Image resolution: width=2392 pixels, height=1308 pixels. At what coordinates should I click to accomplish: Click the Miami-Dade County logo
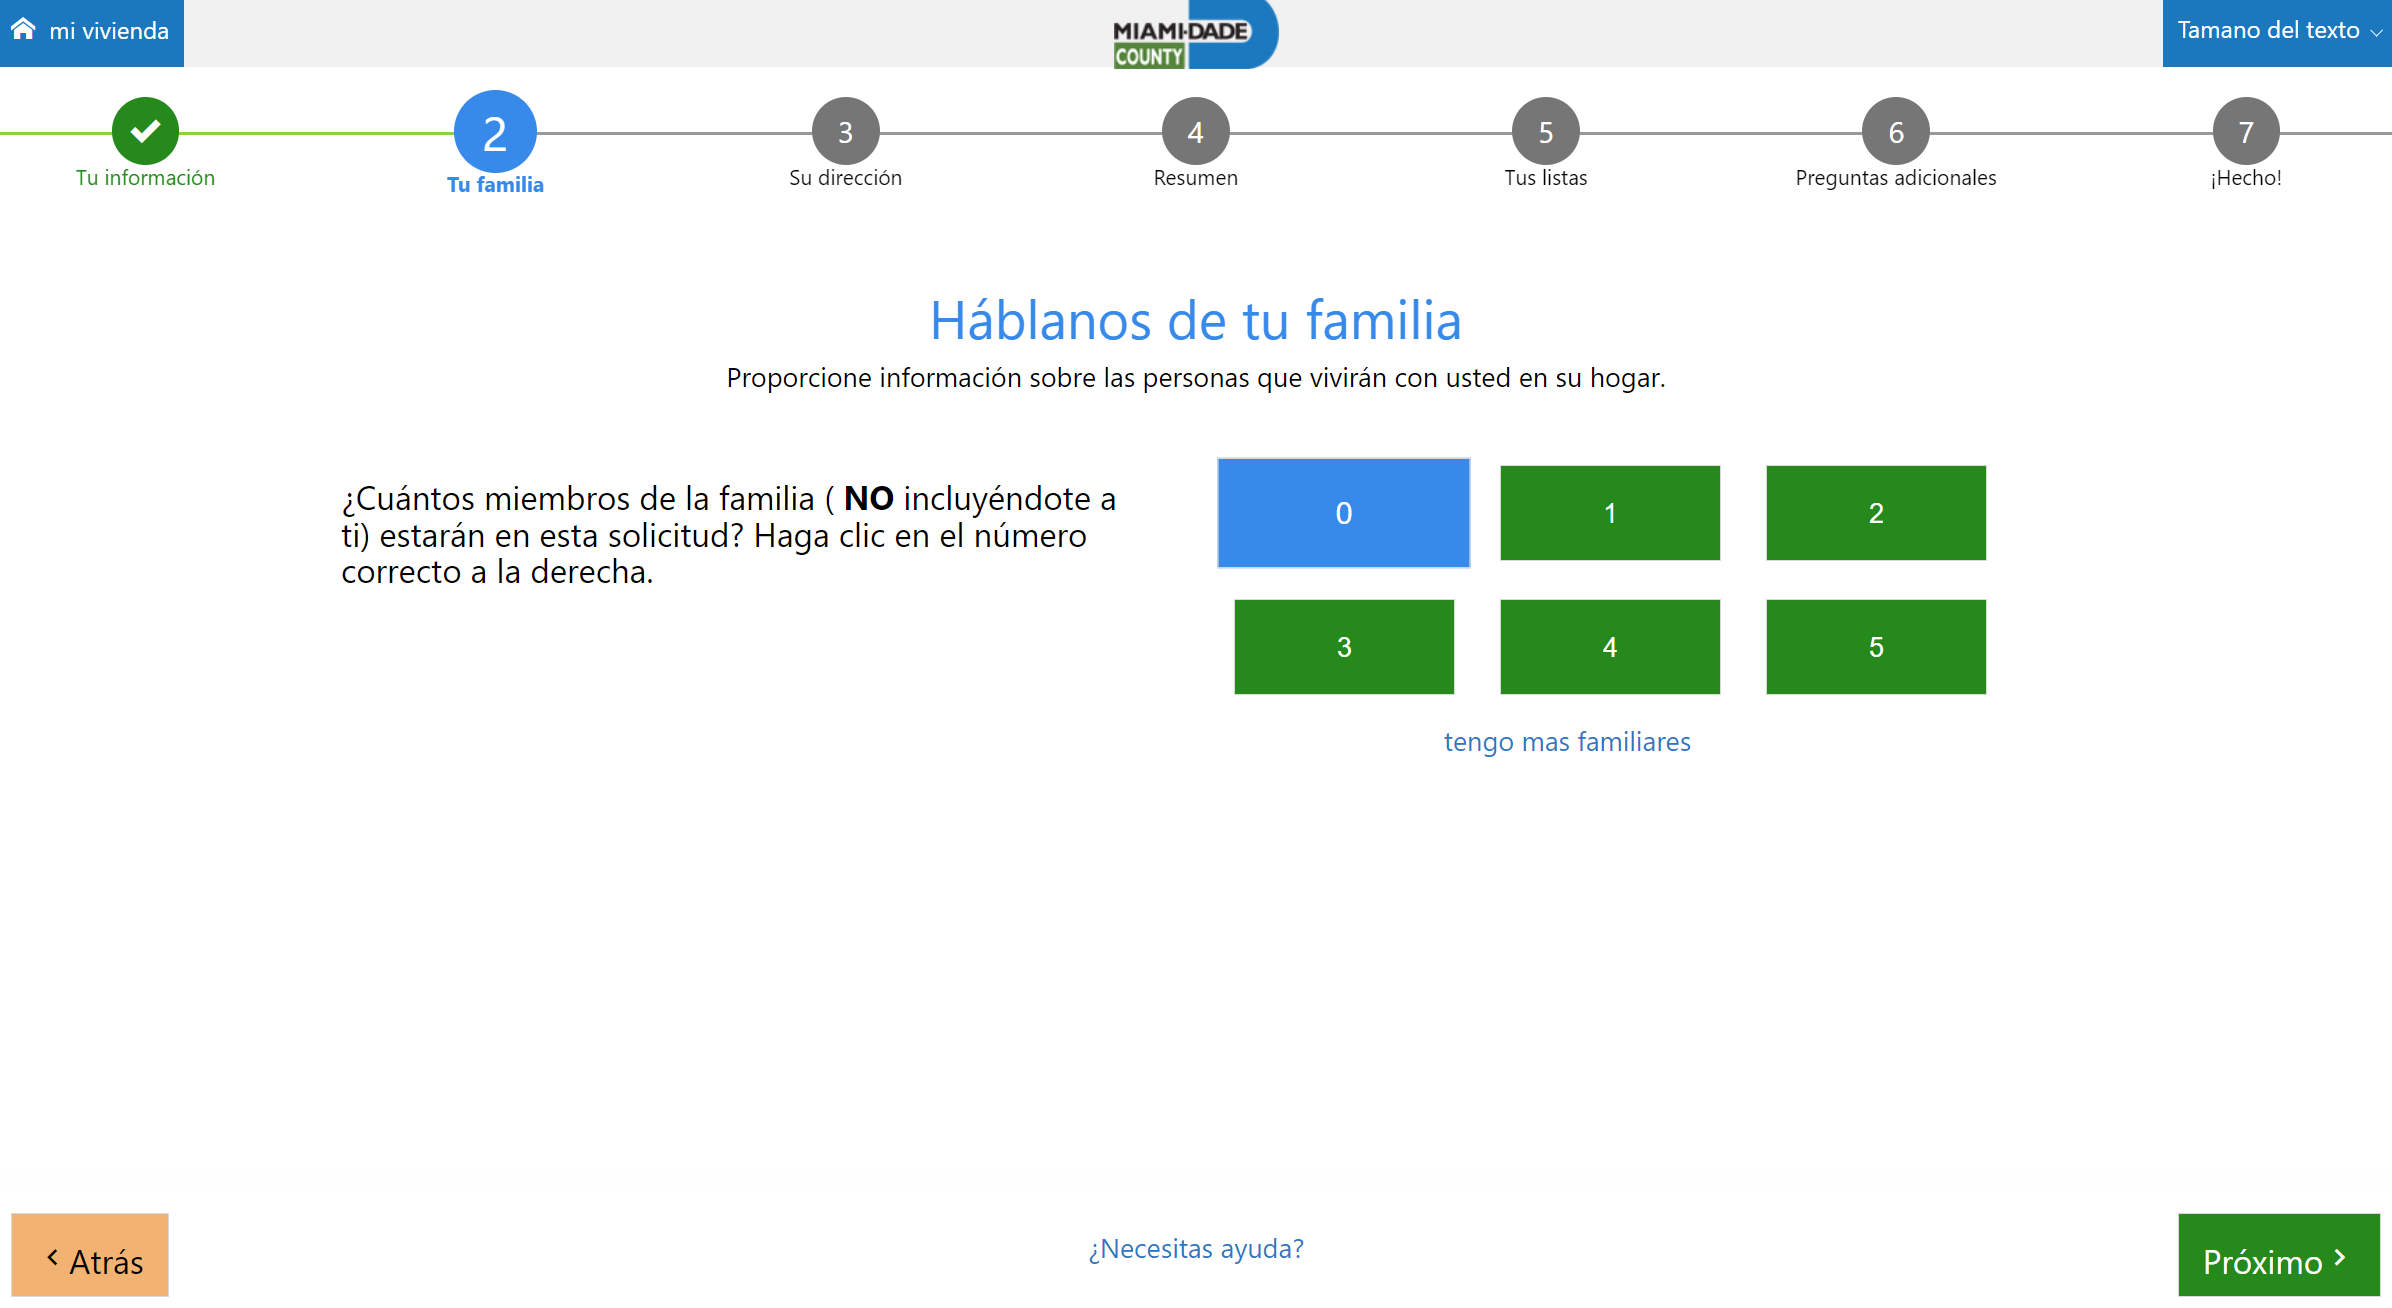(x=1195, y=36)
